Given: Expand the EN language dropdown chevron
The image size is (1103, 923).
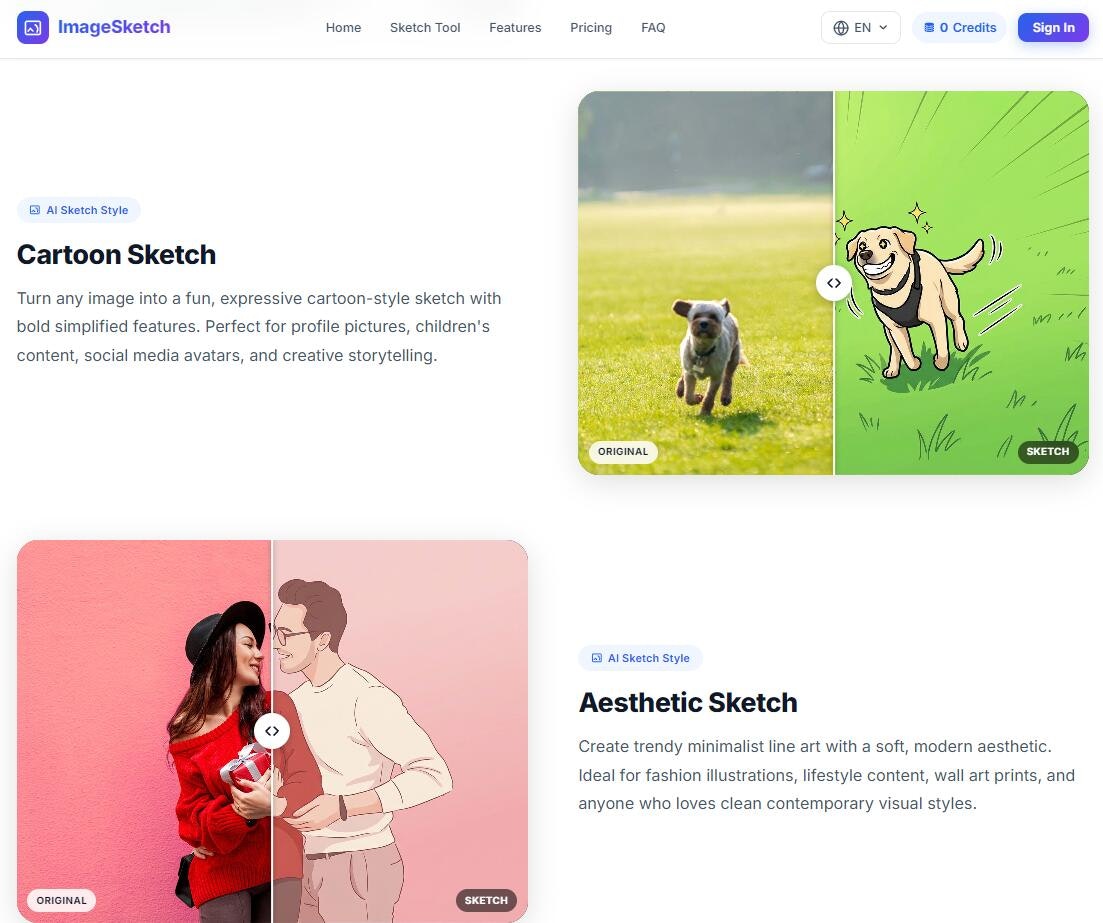Looking at the screenshot, I should coord(884,27).
